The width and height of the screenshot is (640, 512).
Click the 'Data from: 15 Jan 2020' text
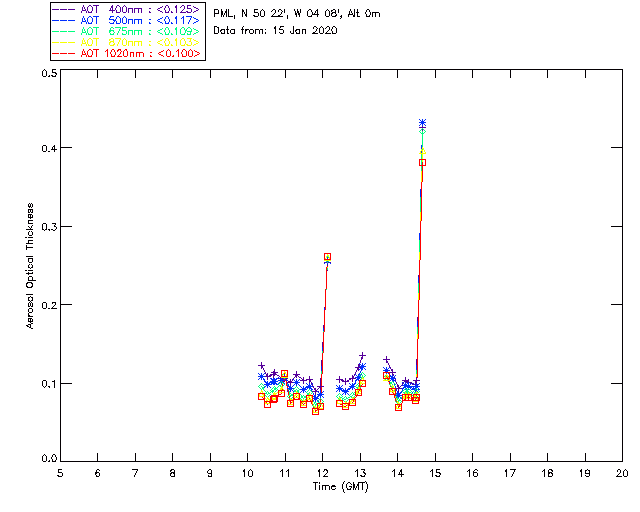pyautogui.click(x=275, y=31)
